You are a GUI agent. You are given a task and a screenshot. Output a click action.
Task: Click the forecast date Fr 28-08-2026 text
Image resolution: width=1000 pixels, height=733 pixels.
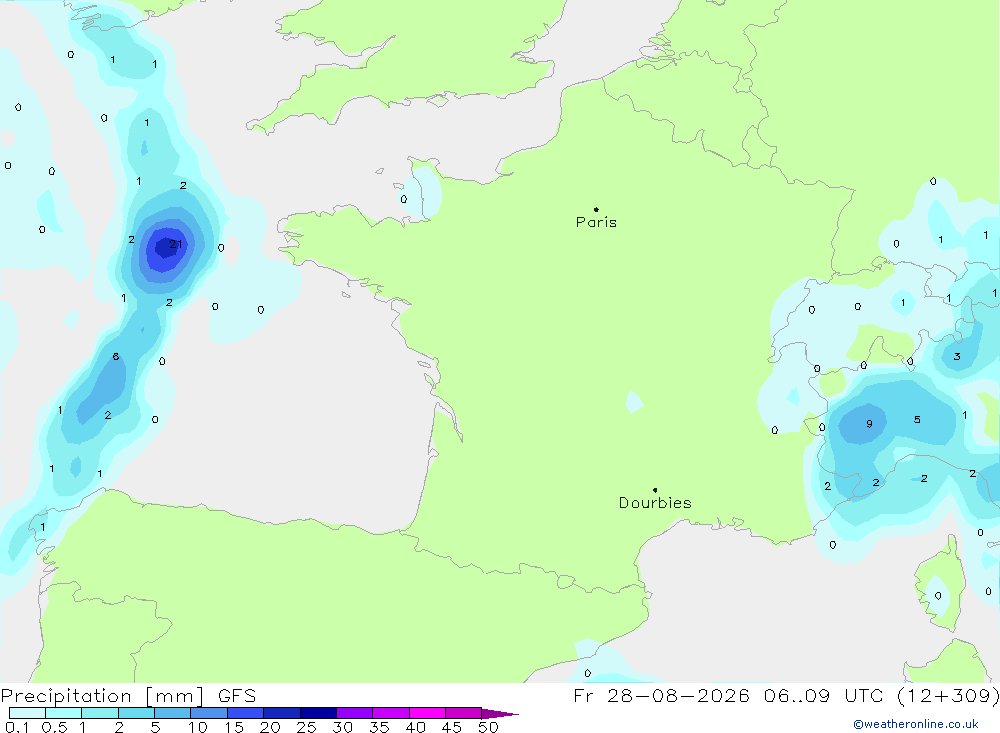click(x=661, y=695)
